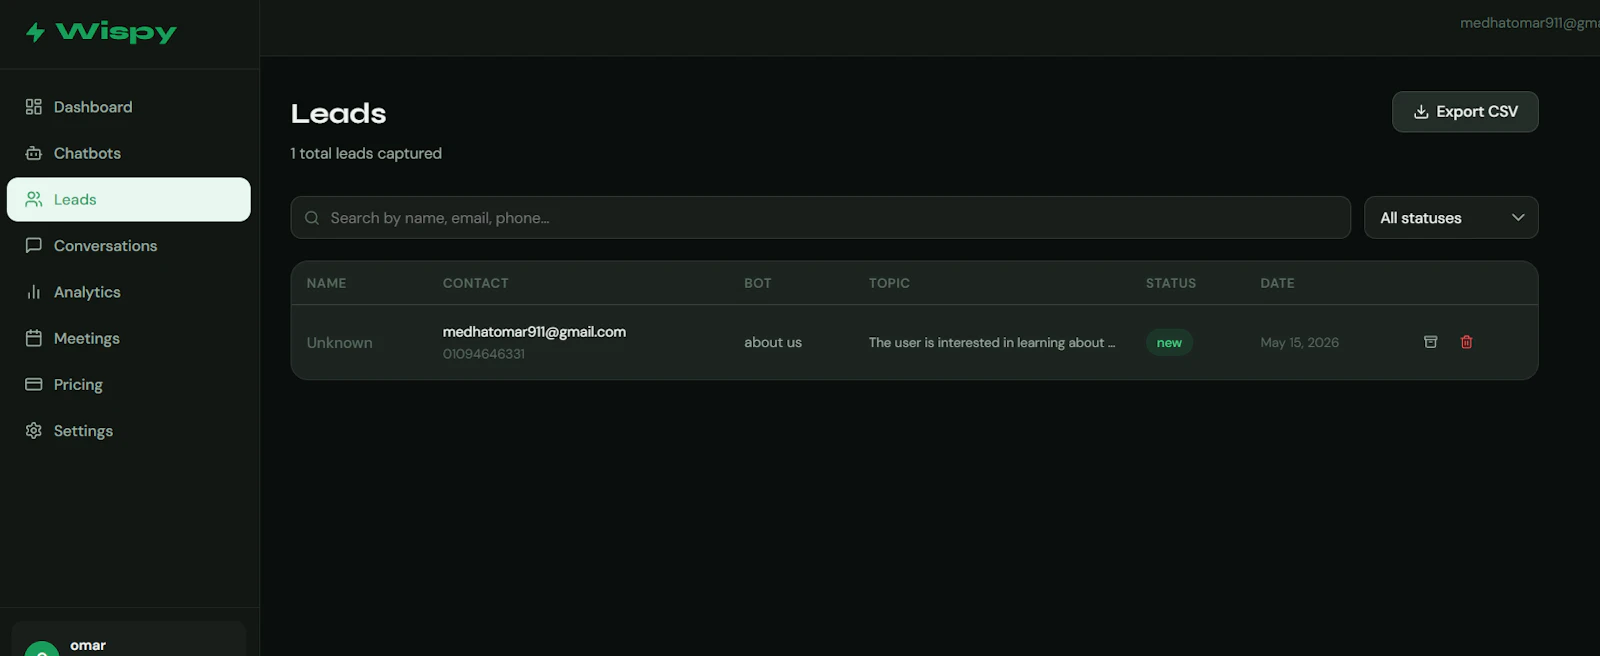
Task: Delete the lead with red trash icon
Action: tap(1467, 342)
